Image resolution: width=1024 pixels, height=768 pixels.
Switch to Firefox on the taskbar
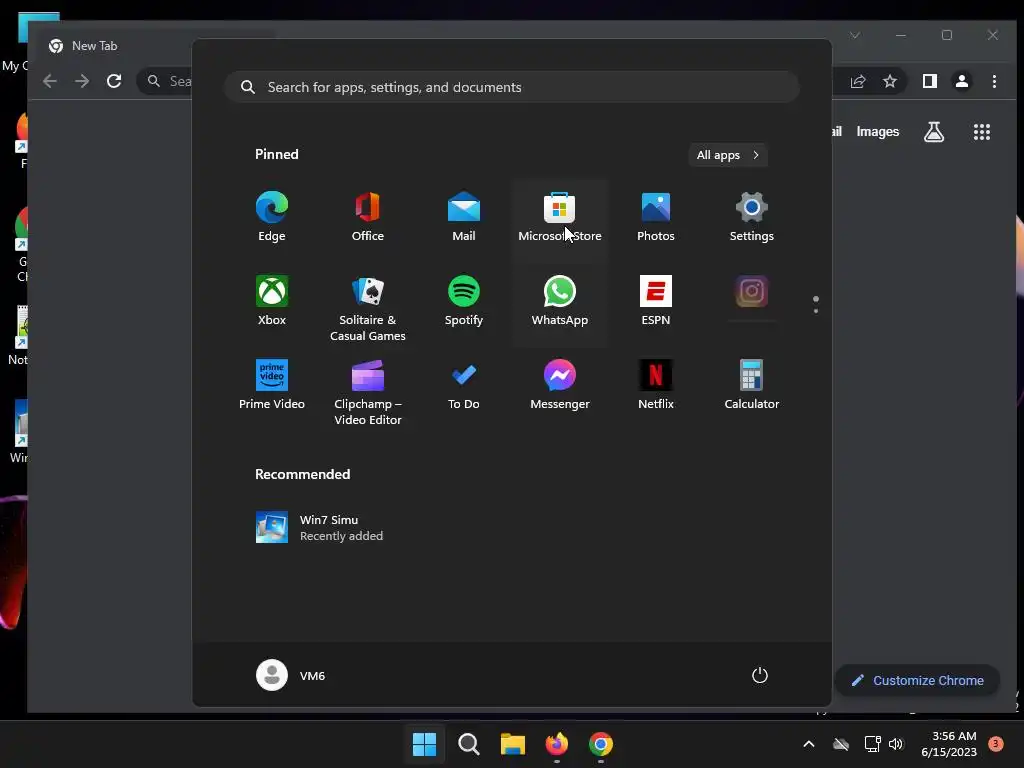[556, 743]
